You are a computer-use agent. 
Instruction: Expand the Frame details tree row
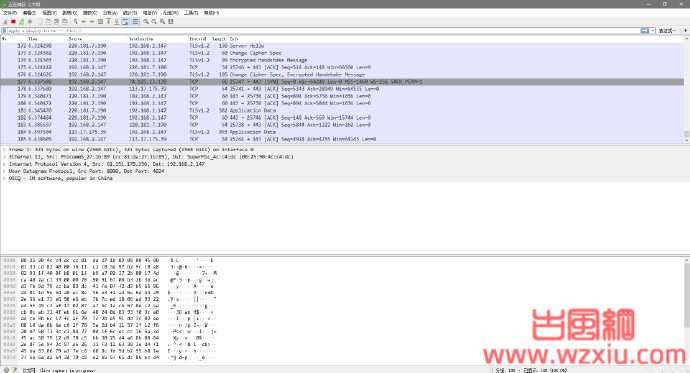(x=4, y=150)
